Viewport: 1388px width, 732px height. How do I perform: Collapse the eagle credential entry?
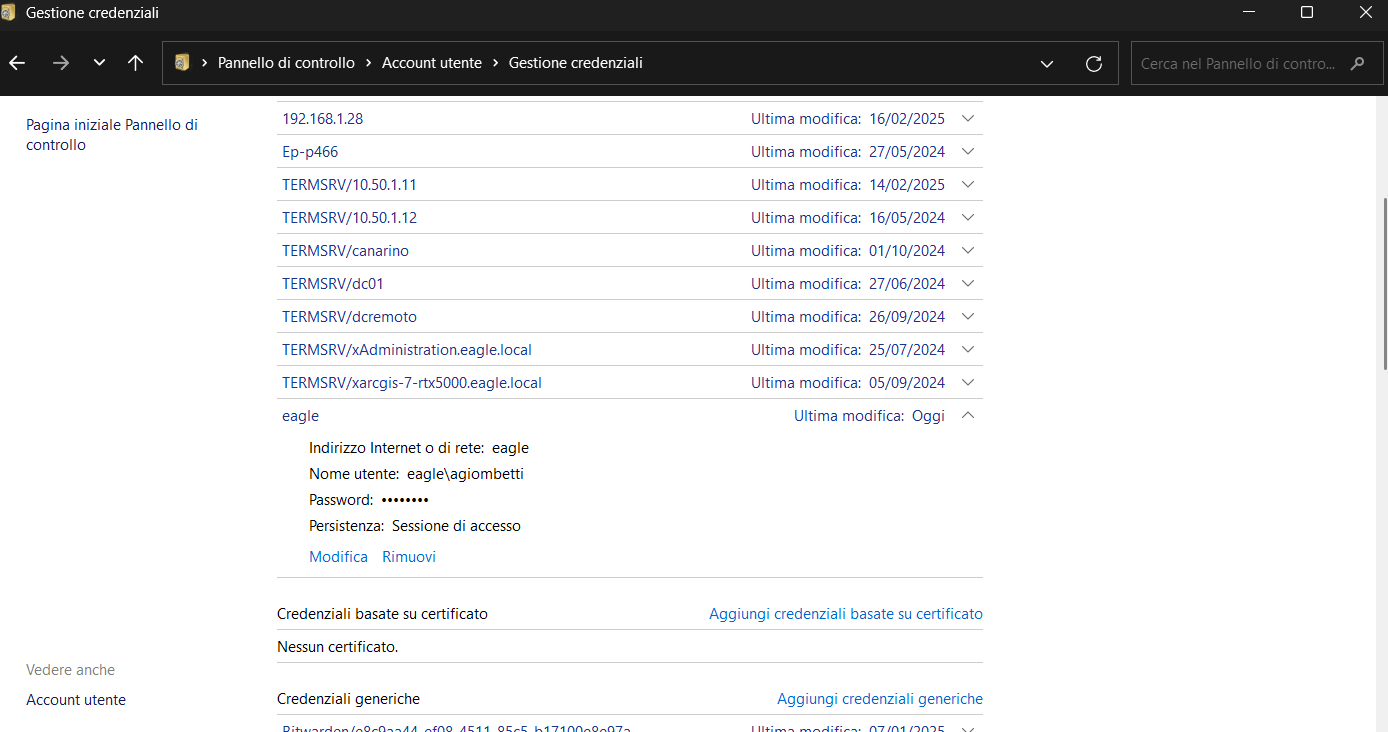pos(967,416)
